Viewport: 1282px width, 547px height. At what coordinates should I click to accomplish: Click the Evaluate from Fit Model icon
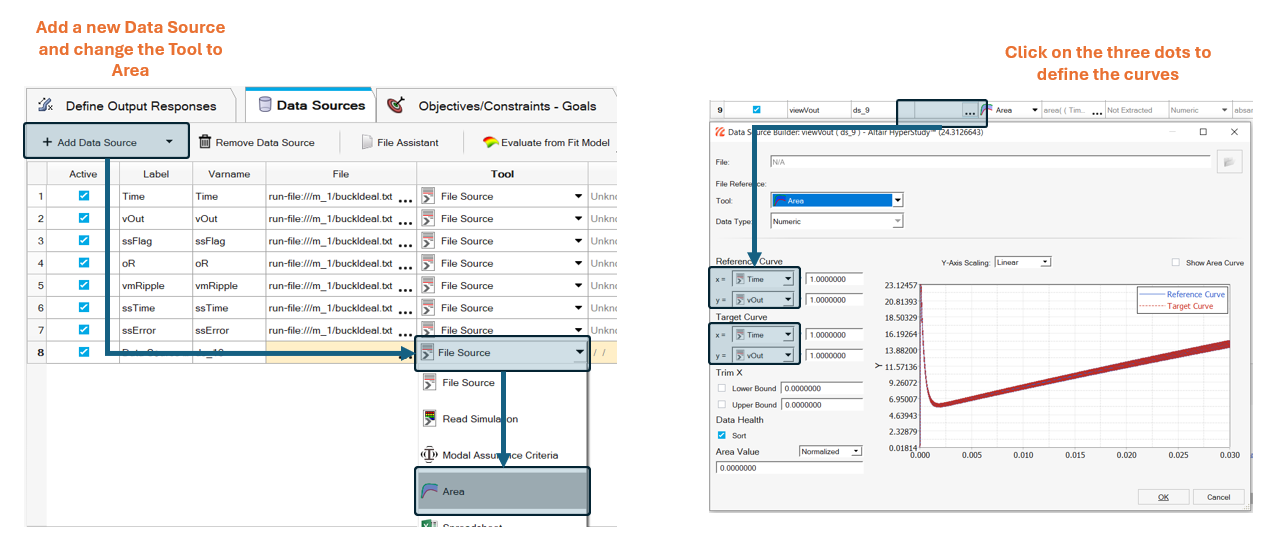pyautogui.click(x=491, y=142)
